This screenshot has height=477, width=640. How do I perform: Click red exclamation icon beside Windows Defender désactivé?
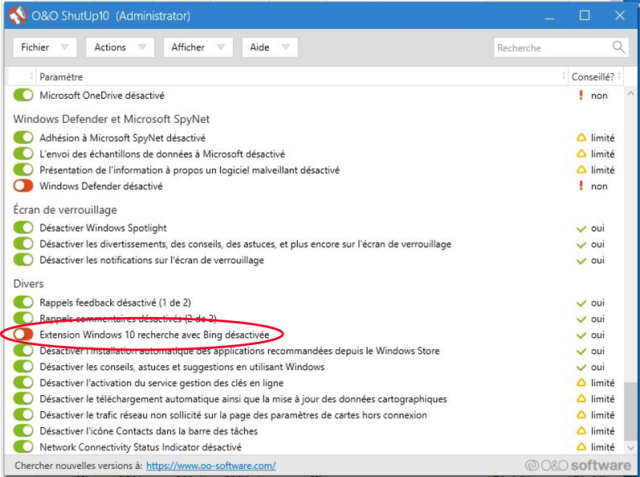click(x=579, y=186)
